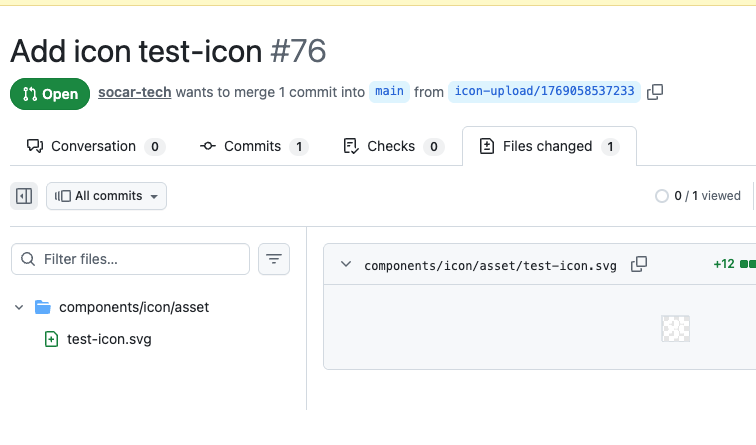Image resolution: width=756 pixels, height=445 pixels.
Task: Click the search magnifier in Filter files
Action: (28, 259)
